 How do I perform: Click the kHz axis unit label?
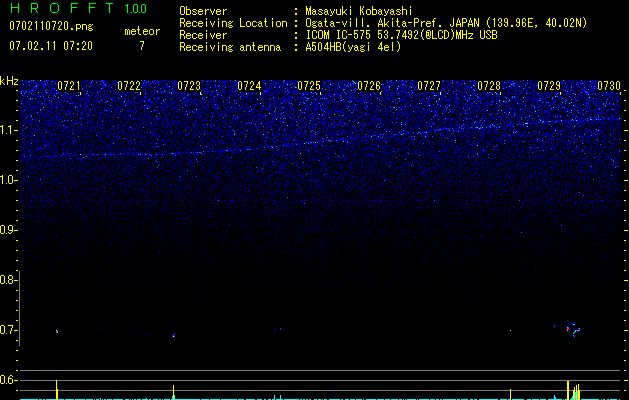[x=9, y=81]
